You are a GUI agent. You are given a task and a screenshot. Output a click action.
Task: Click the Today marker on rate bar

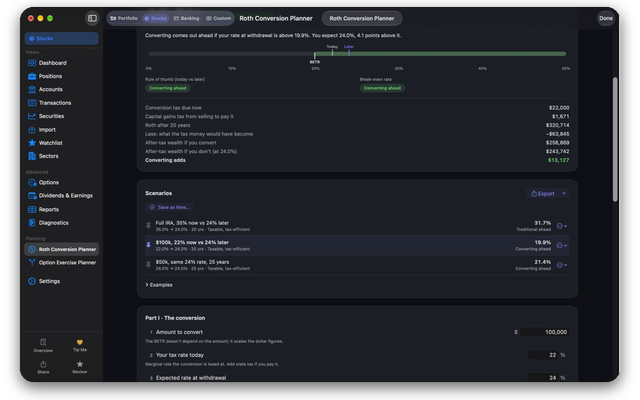pos(332,50)
